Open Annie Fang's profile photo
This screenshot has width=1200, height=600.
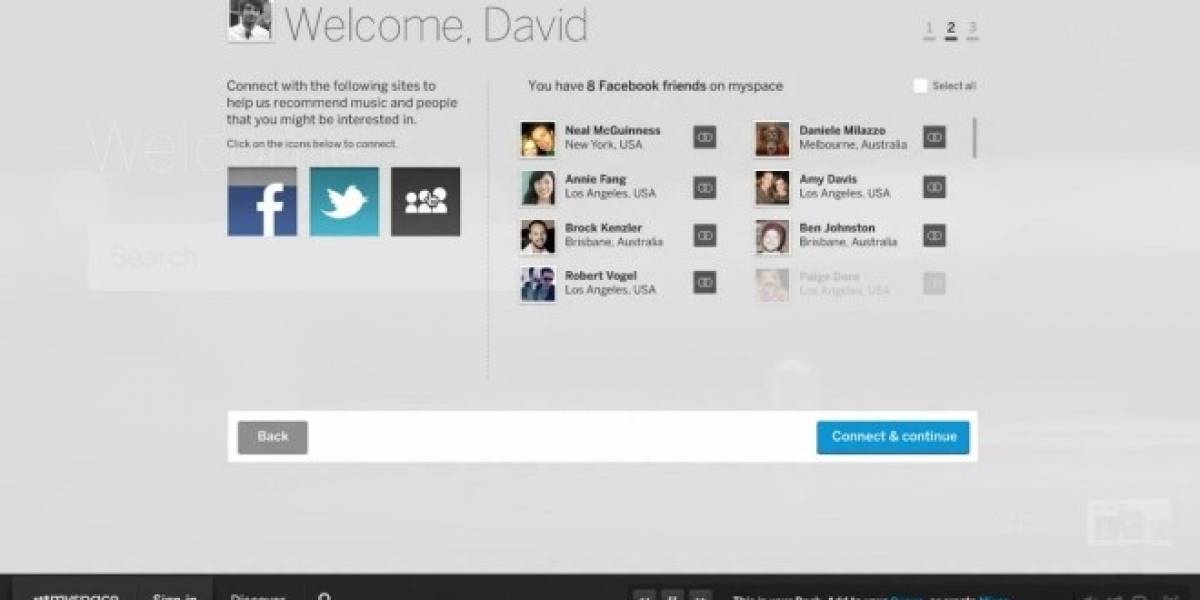(538, 187)
